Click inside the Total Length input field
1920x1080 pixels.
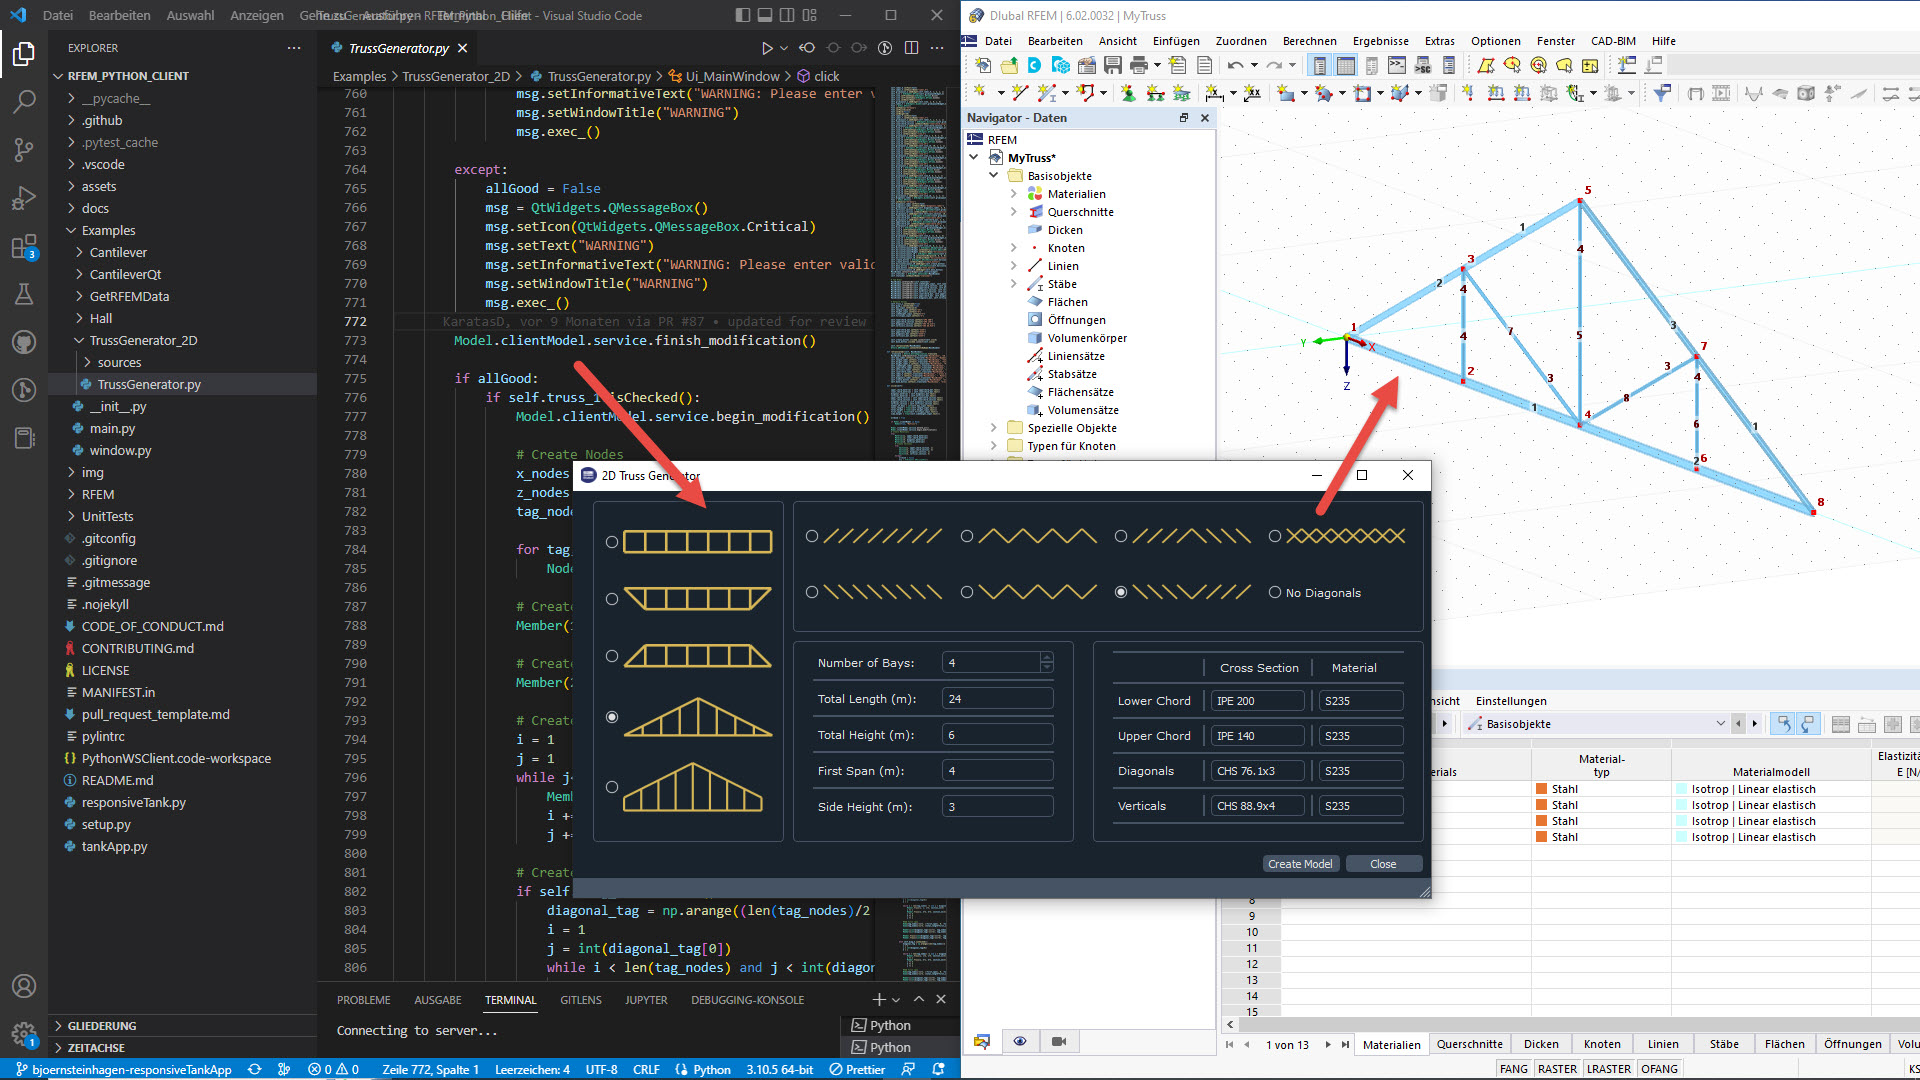pos(997,698)
